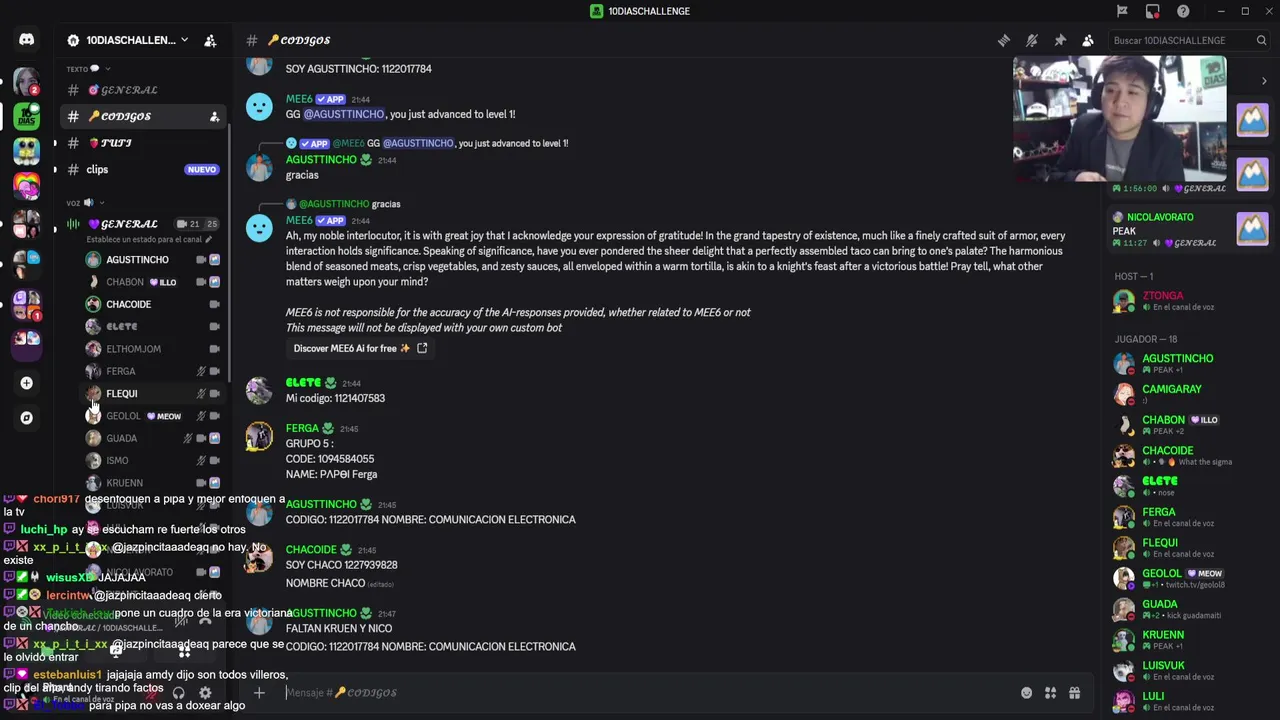Open user settings gear
This screenshot has height=720, width=1280.
pos(205,693)
